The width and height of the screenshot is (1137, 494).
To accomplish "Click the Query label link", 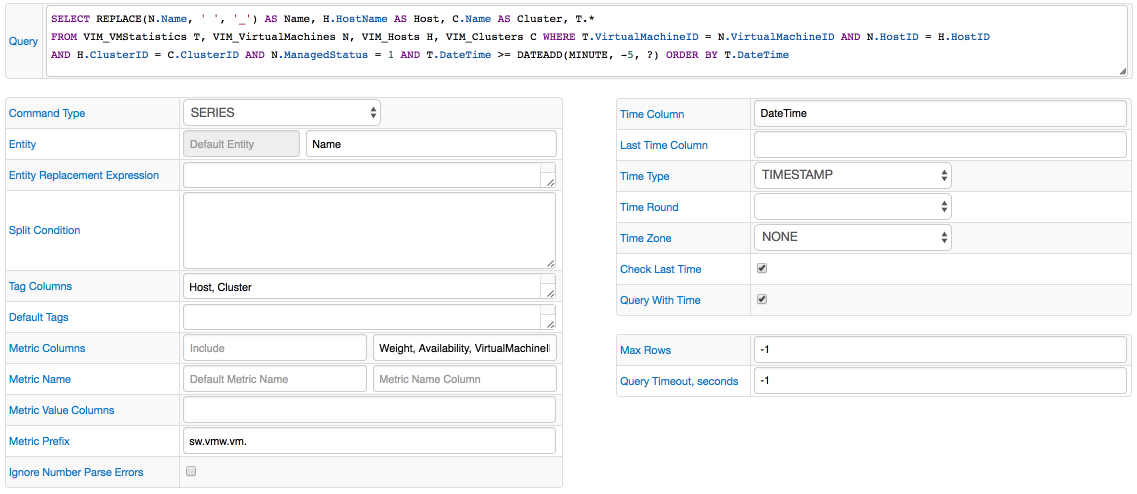I will click(x=23, y=41).
